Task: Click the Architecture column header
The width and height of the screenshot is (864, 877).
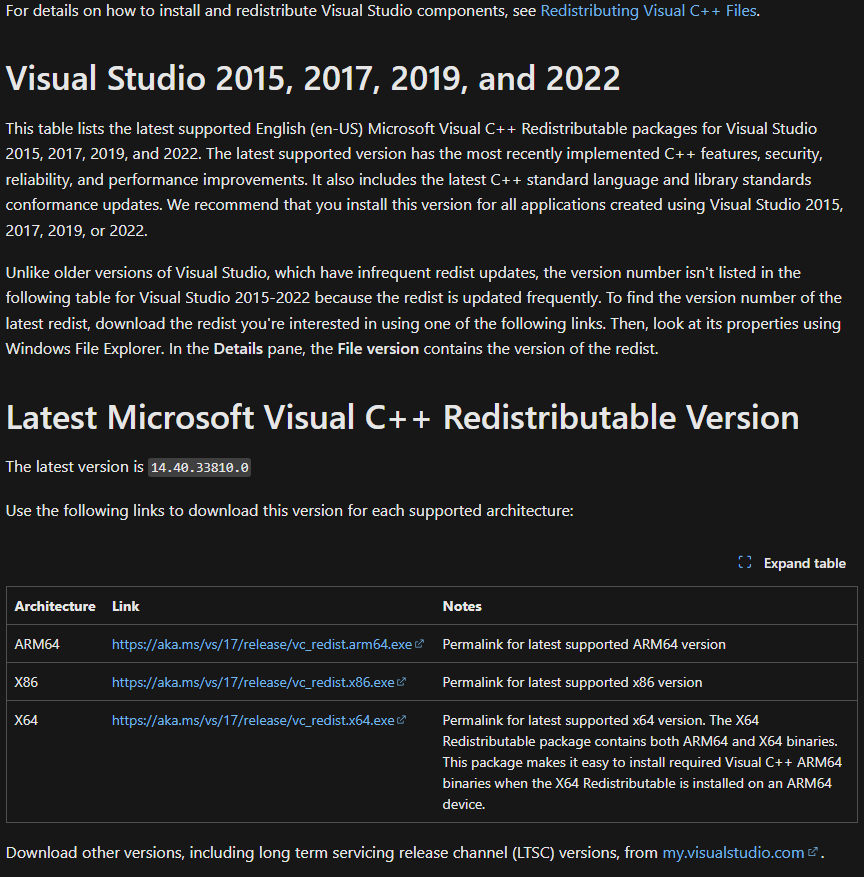Action: (55, 606)
